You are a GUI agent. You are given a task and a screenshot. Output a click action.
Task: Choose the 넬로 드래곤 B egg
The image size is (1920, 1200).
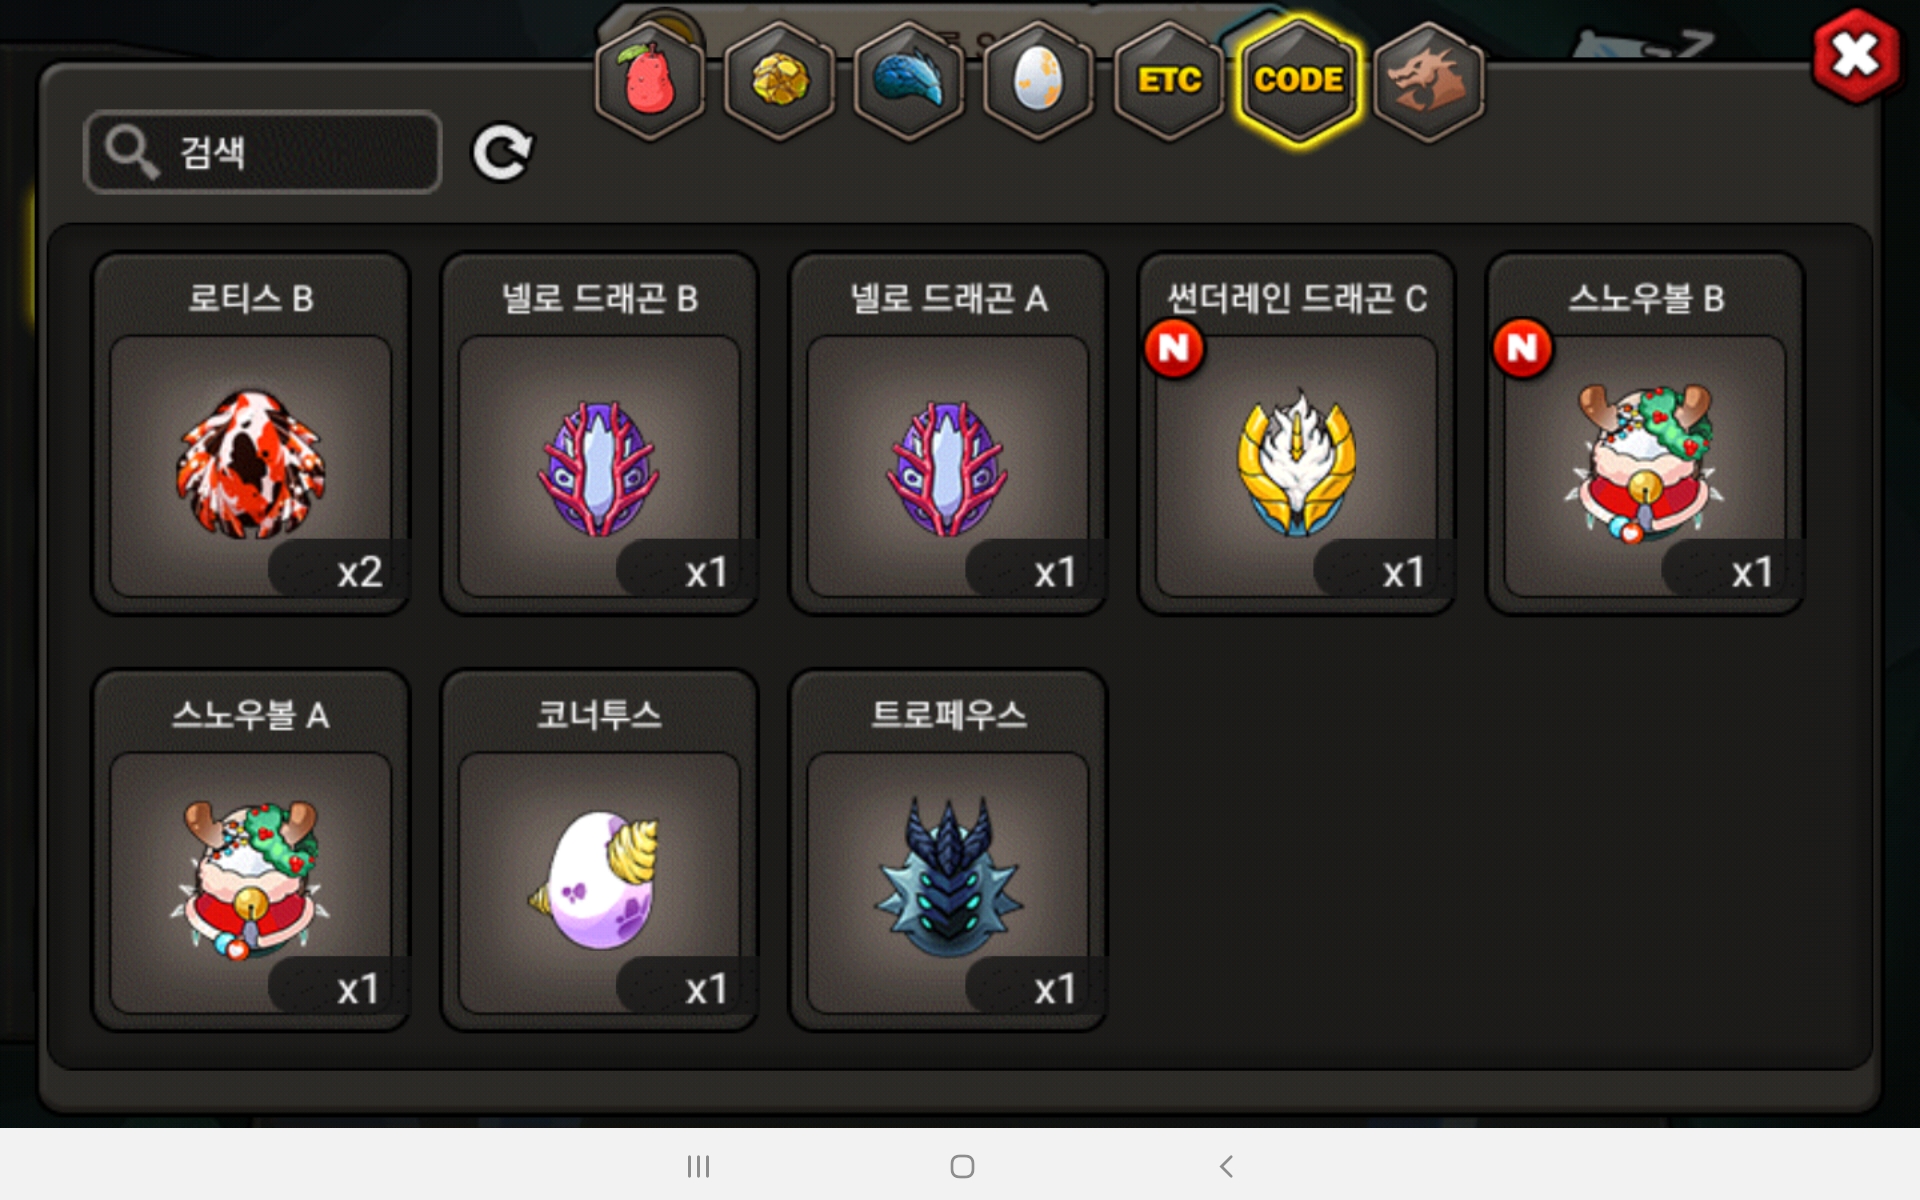(600, 433)
